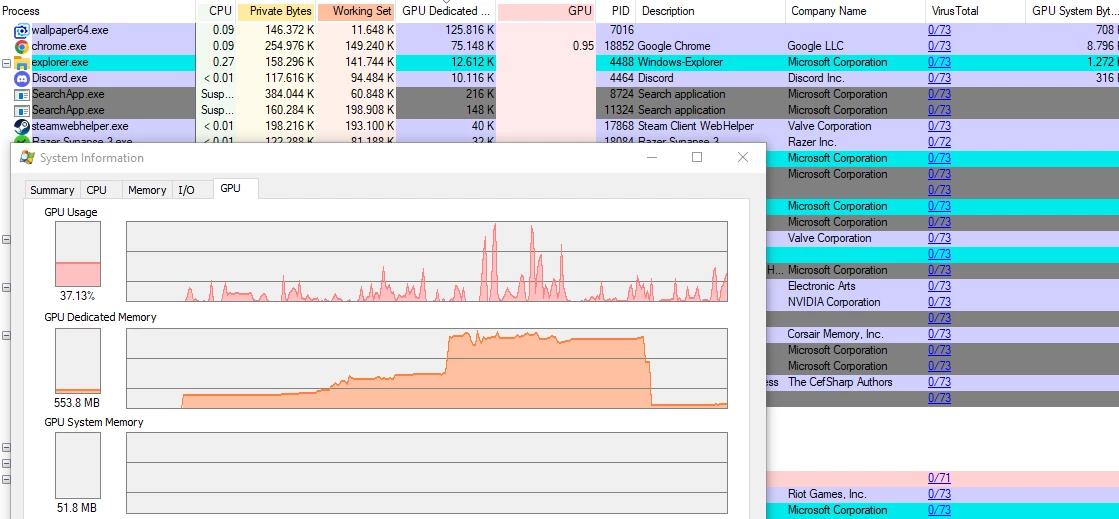Click the icon of SearchApp.exe PID 11324
1119x519 pixels.
point(21,110)
